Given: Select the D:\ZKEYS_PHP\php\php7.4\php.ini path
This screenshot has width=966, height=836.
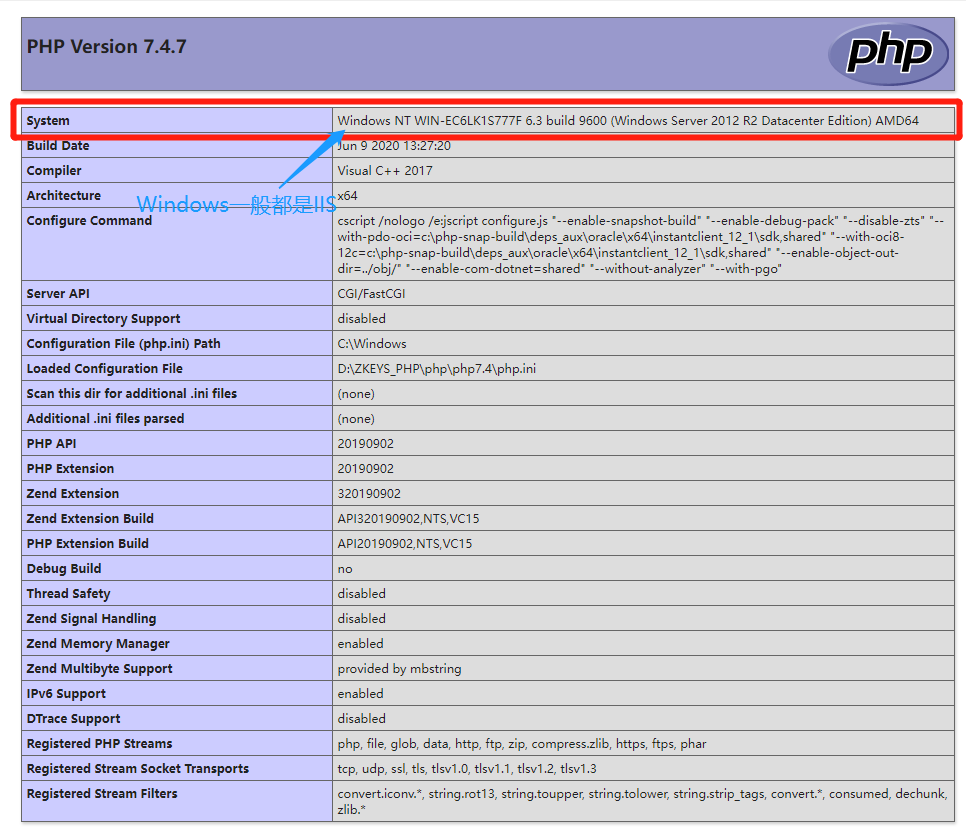Looking at the screenshot, I should click(x=437, y=369).
